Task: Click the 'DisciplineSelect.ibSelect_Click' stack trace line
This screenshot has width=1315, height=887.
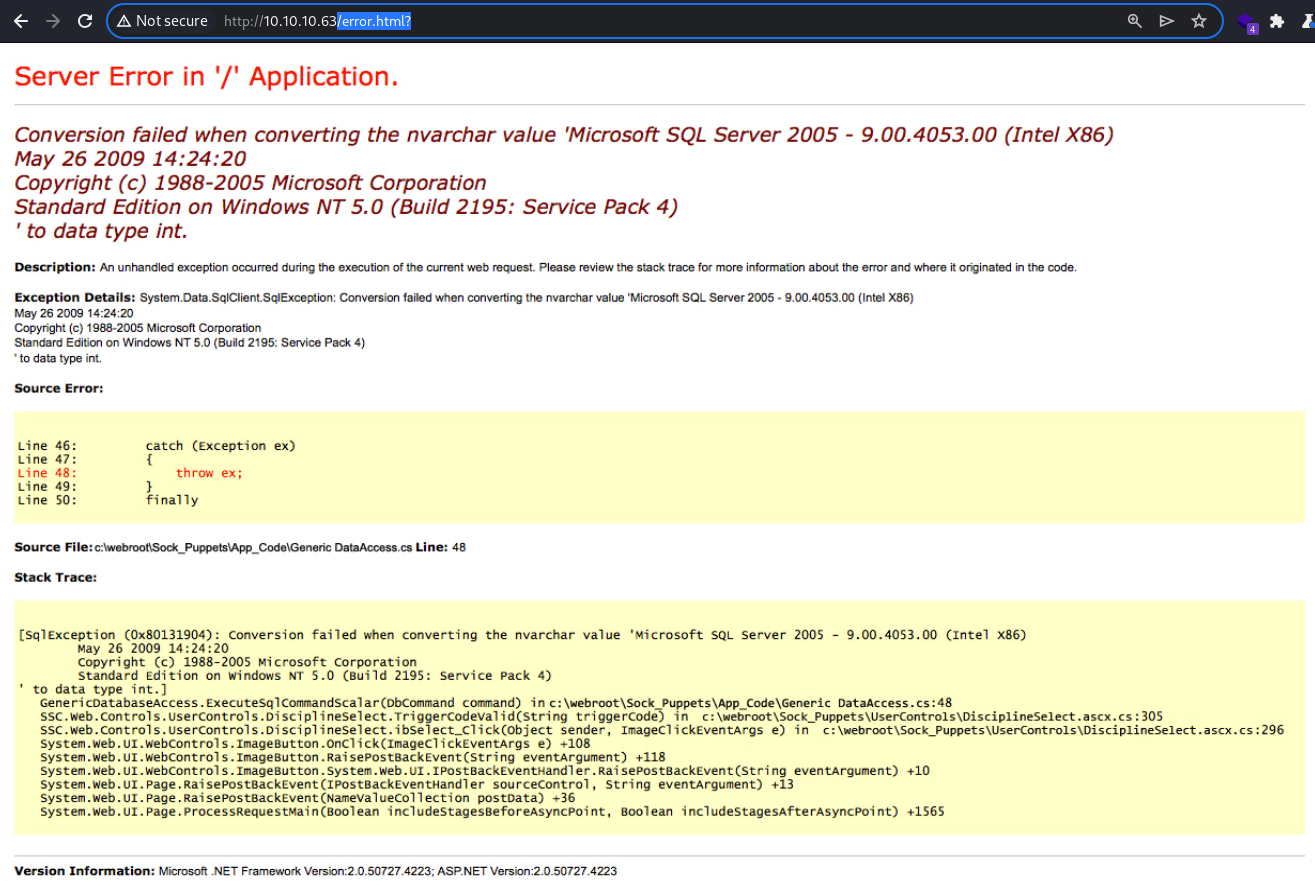Action: [662, 730]
